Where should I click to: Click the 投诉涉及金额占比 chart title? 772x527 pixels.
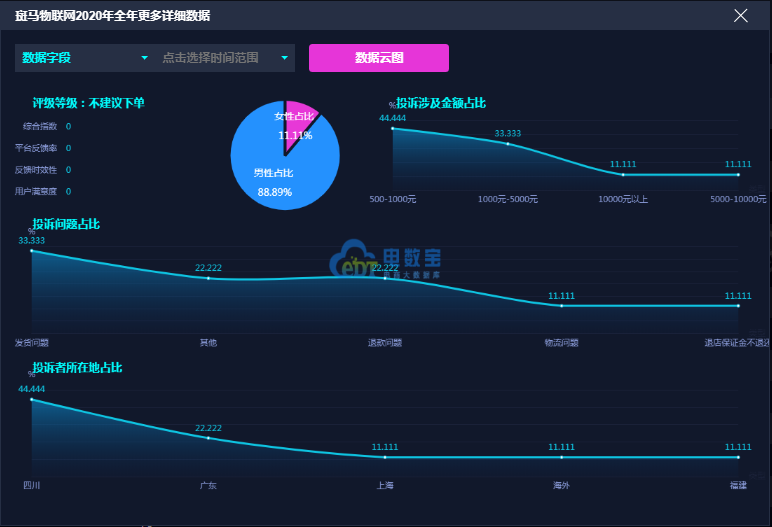coord(441,103)
